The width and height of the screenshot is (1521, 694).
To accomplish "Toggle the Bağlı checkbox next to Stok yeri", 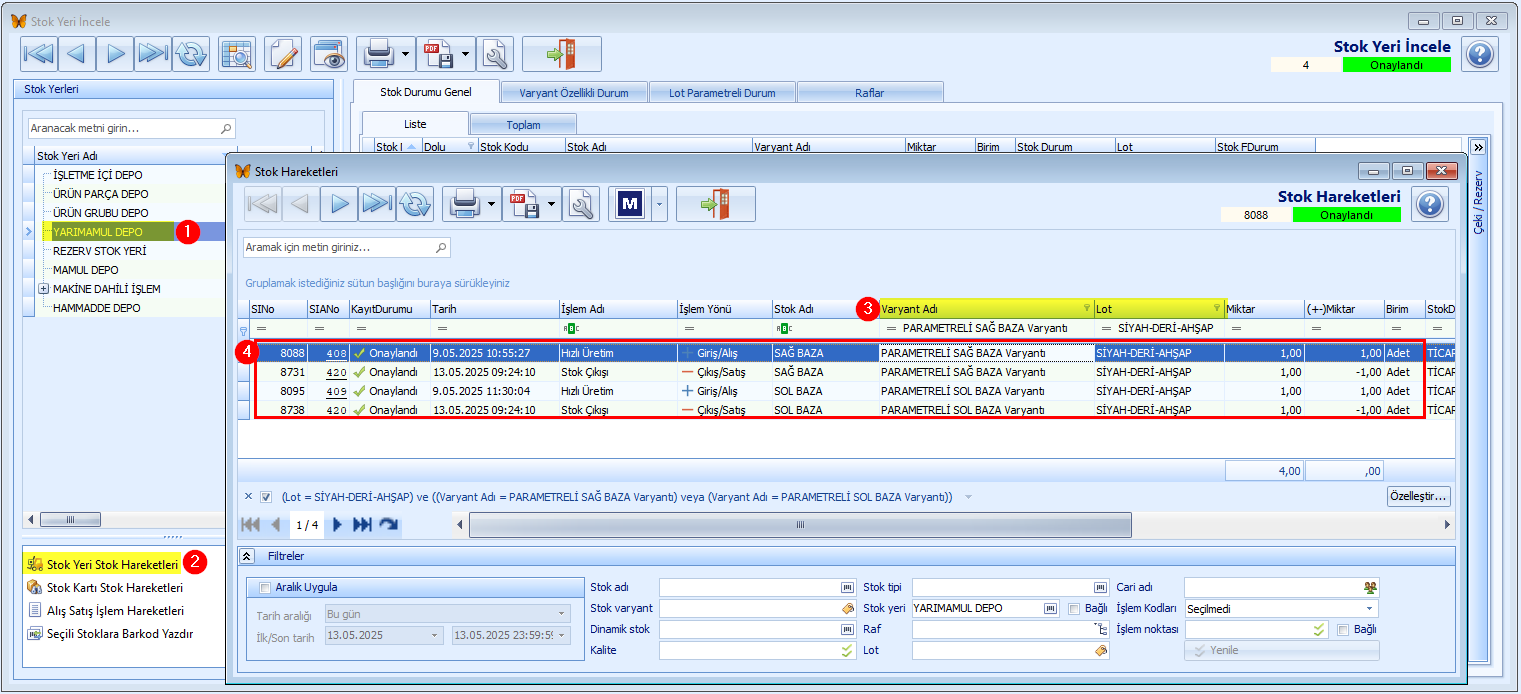I will (1073, 608).
